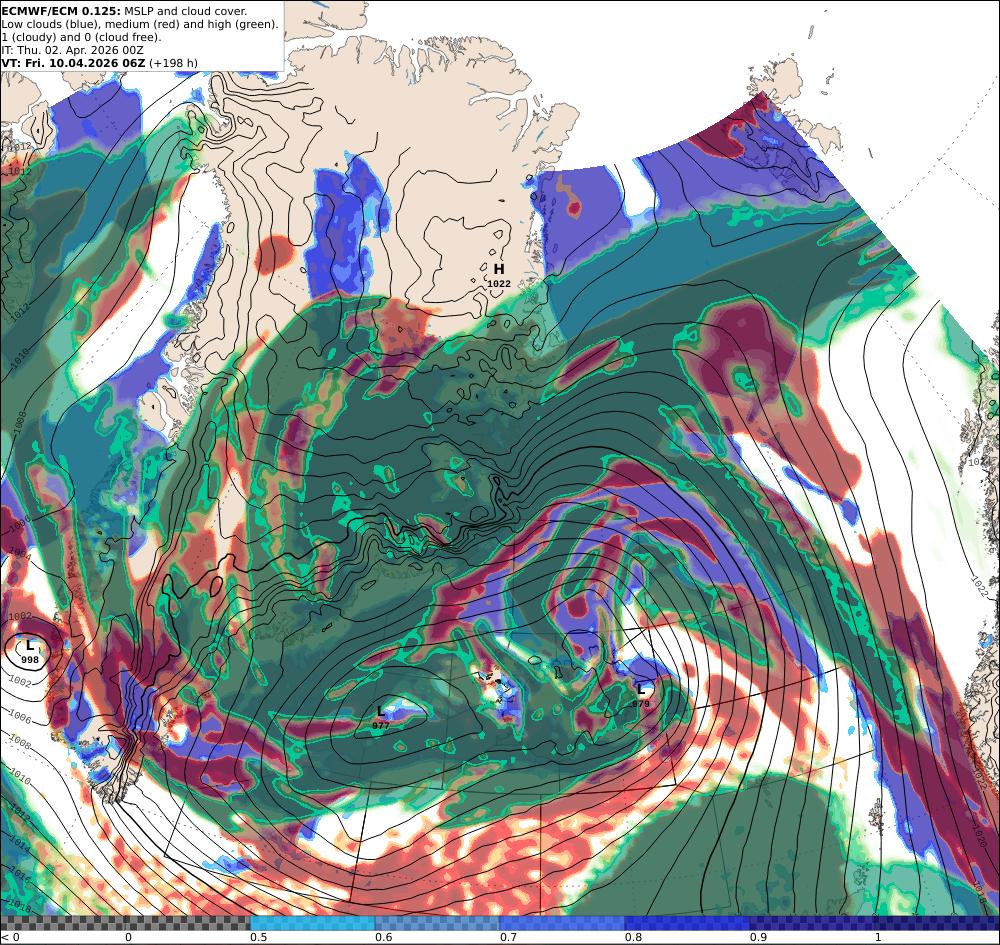
Task: Click the '1004' isobar label
Action: point(20,553)
